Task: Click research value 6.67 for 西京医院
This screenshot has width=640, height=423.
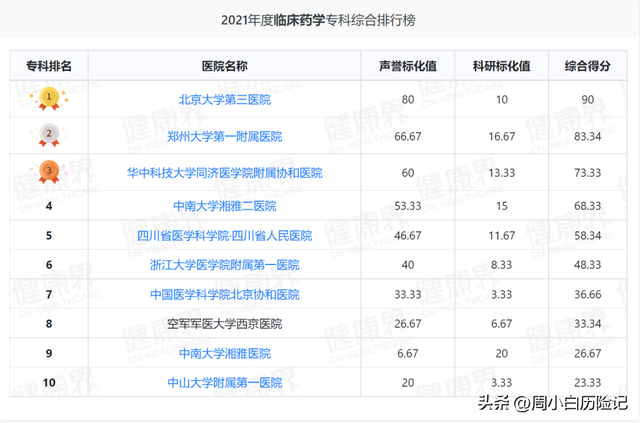Action: click(x=502, y=324)
